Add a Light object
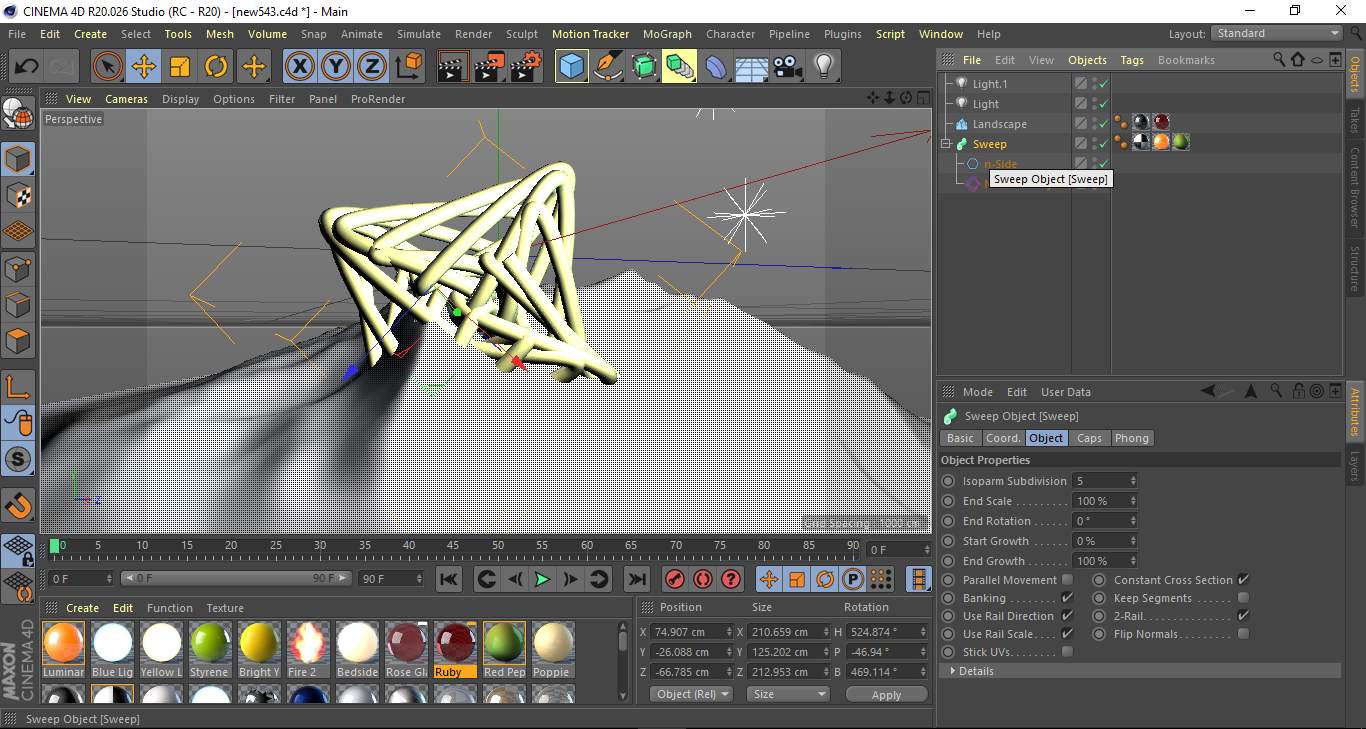Viewport: 1366px width, 729px height. coord(824,67)
